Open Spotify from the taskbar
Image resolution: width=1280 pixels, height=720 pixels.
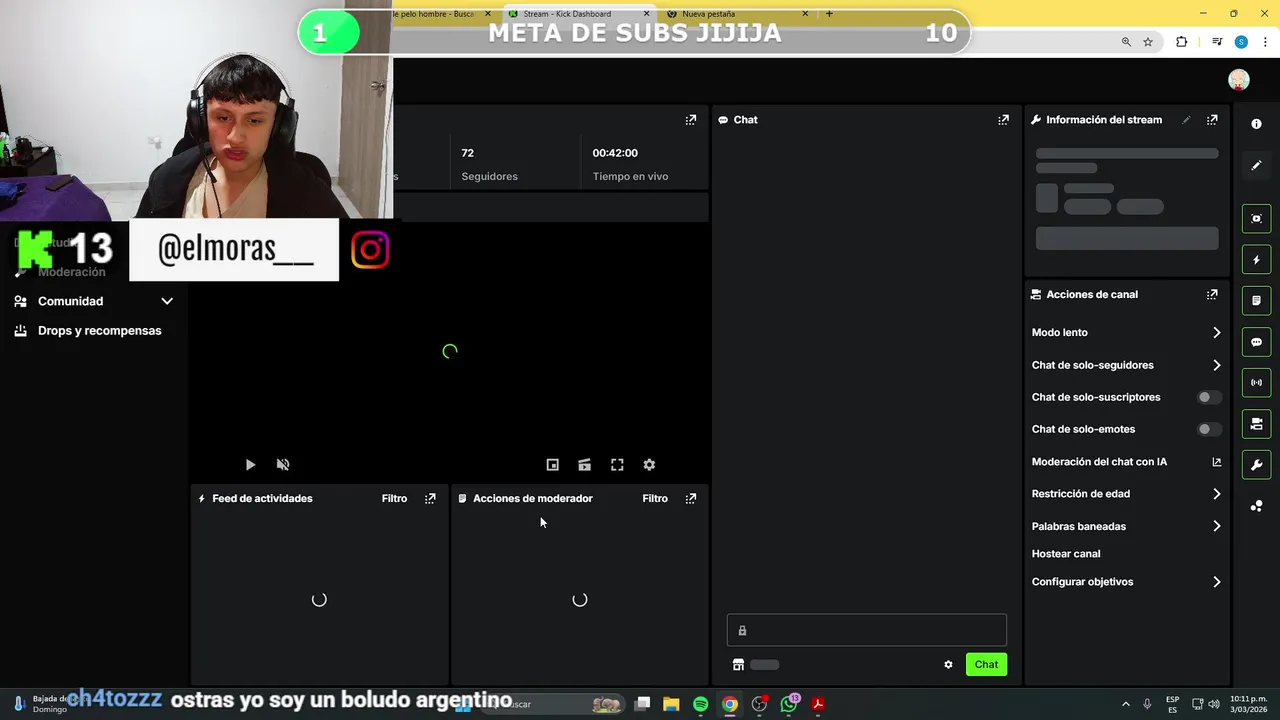click(700, 704)
